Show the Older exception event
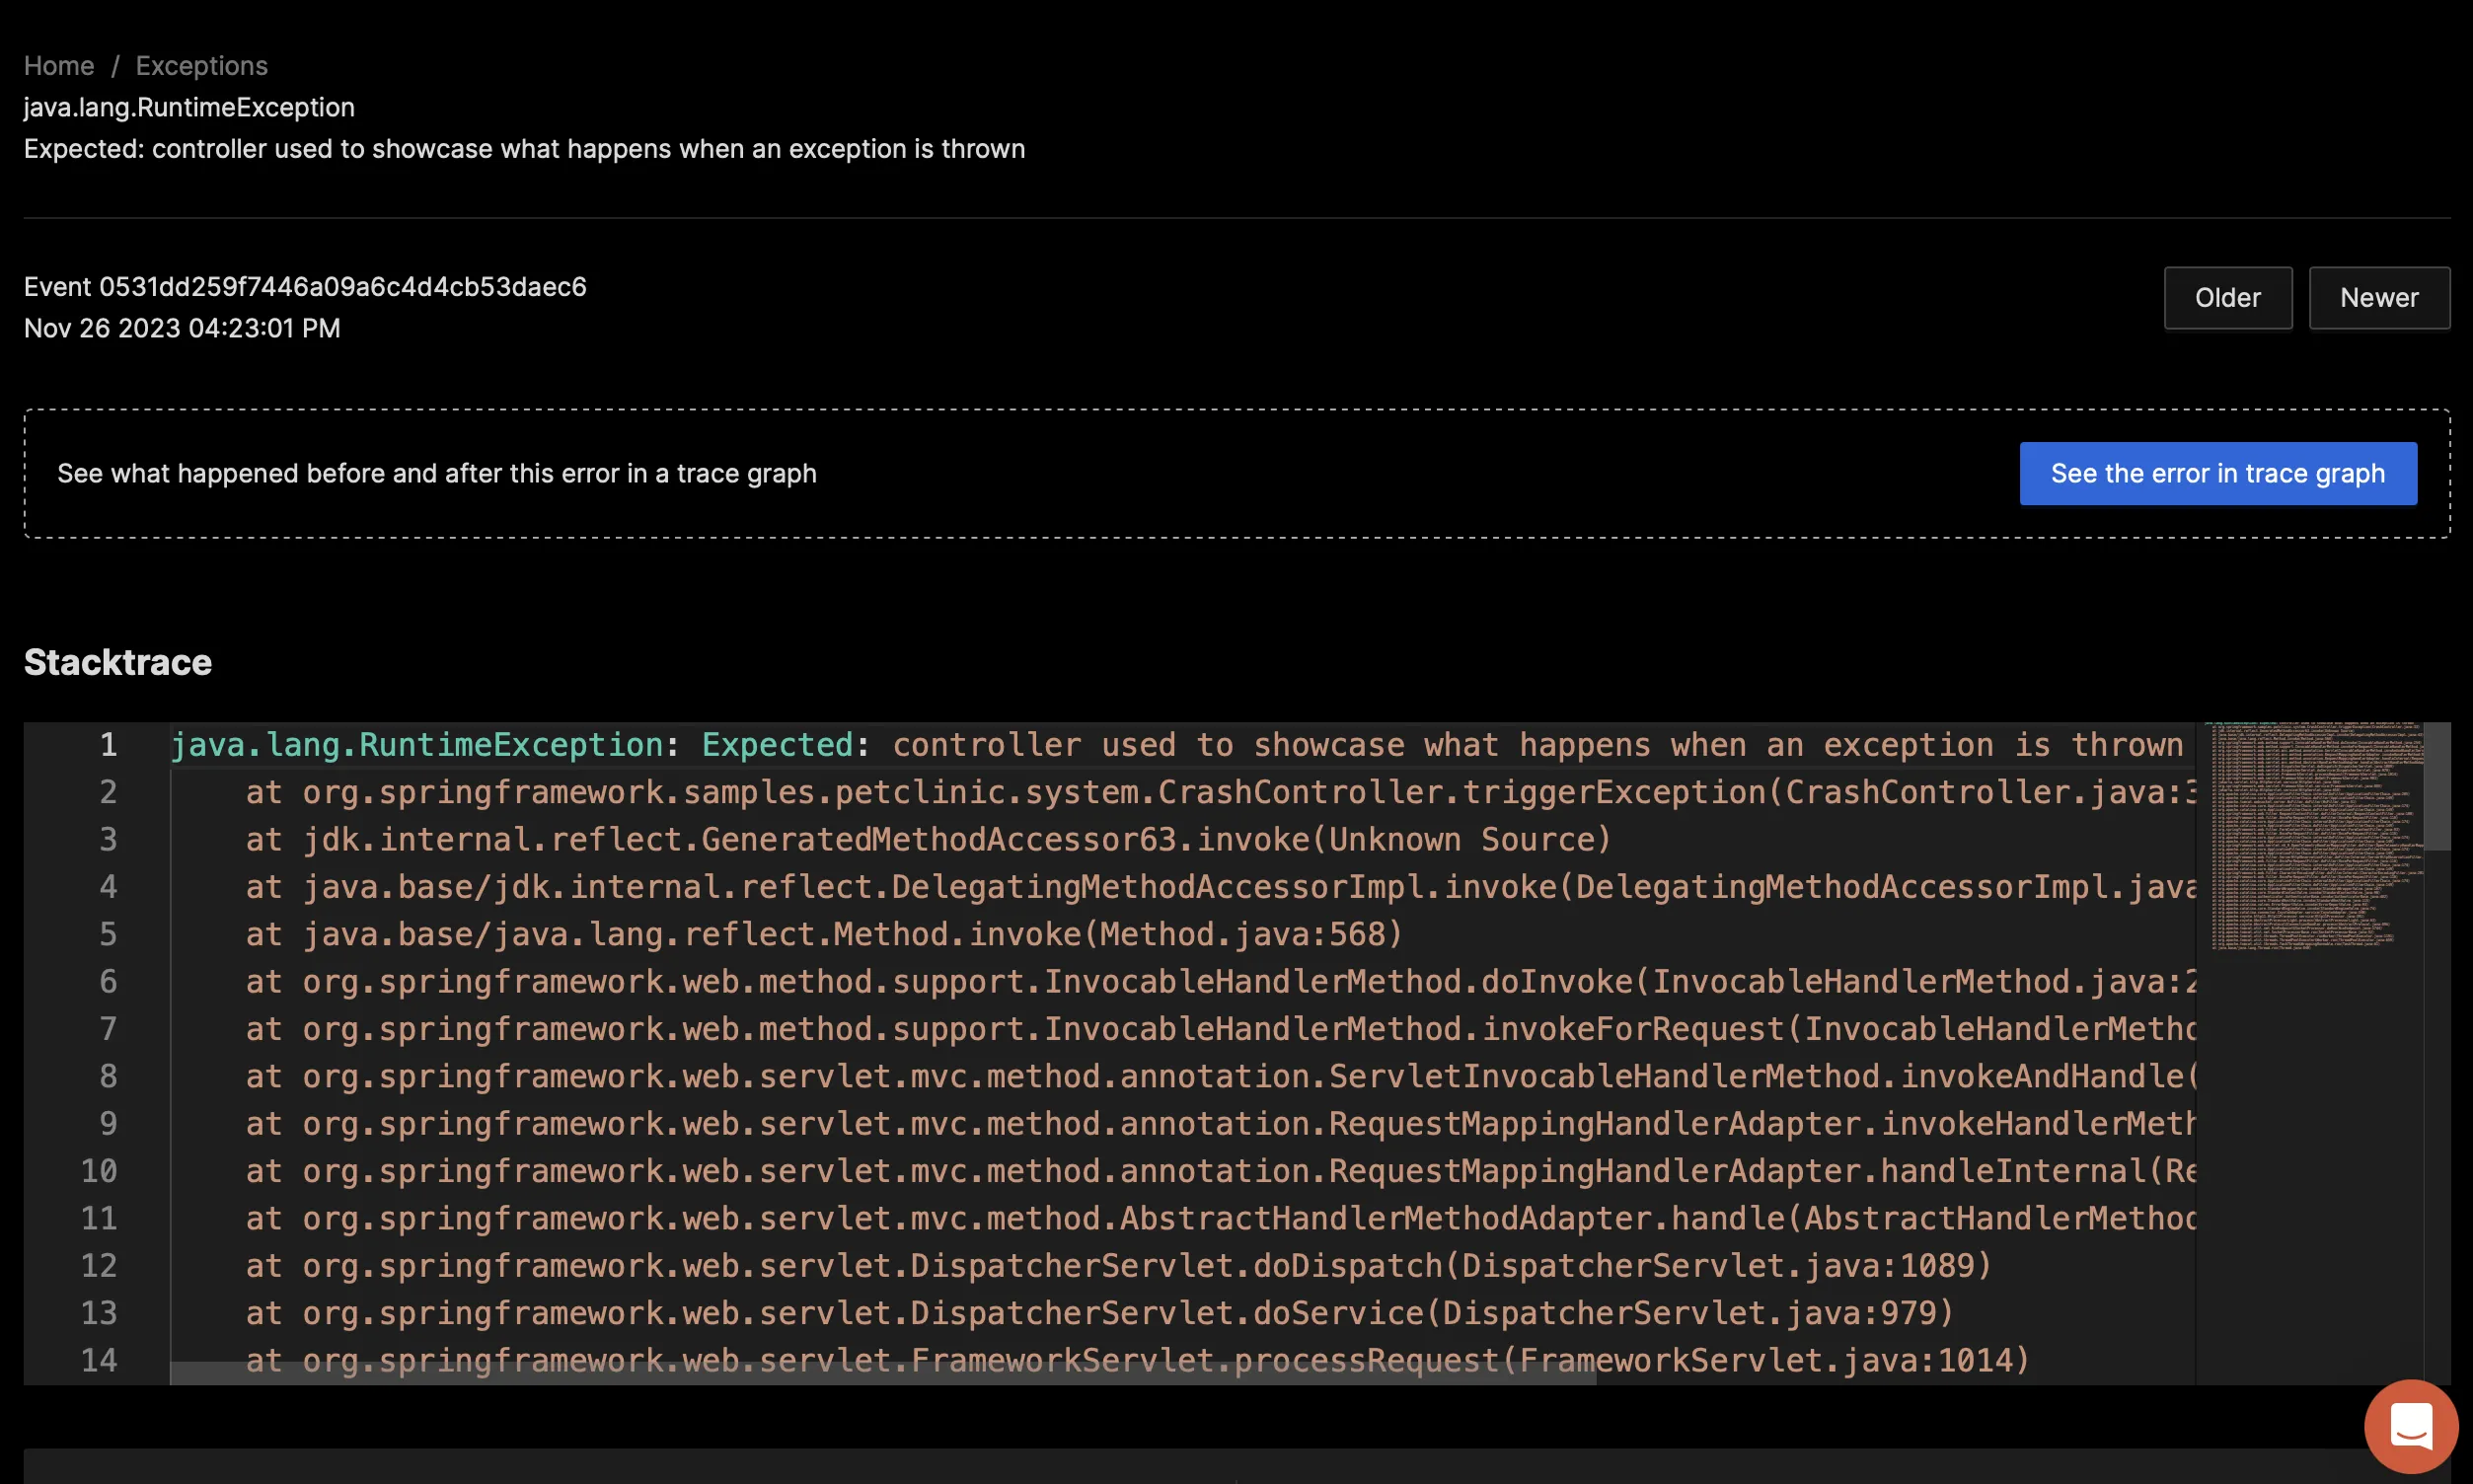The image size is (2473, 1484). pos(2228,298)
